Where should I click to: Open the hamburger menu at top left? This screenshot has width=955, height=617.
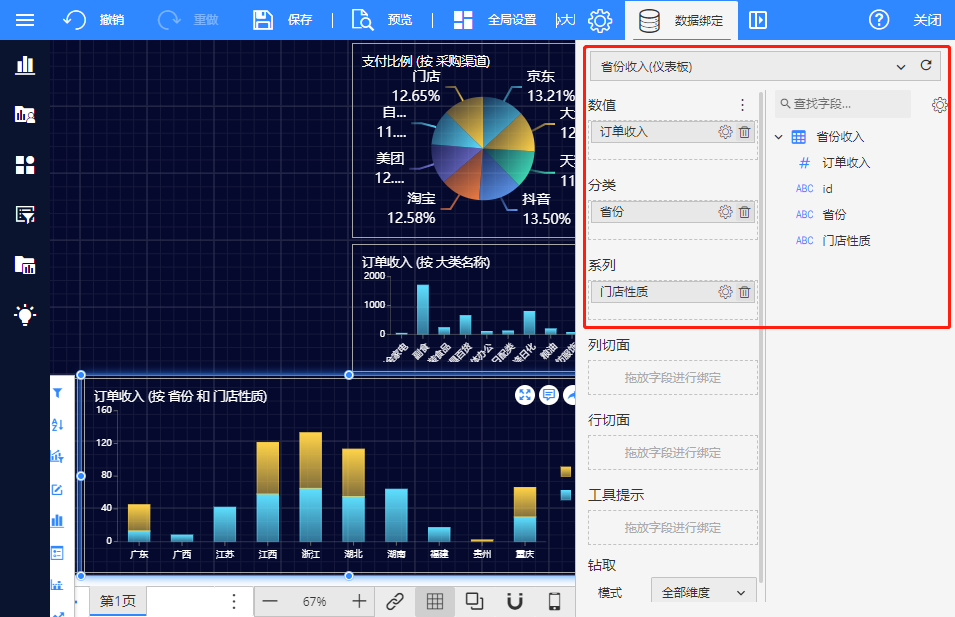[x=25, y=20]
